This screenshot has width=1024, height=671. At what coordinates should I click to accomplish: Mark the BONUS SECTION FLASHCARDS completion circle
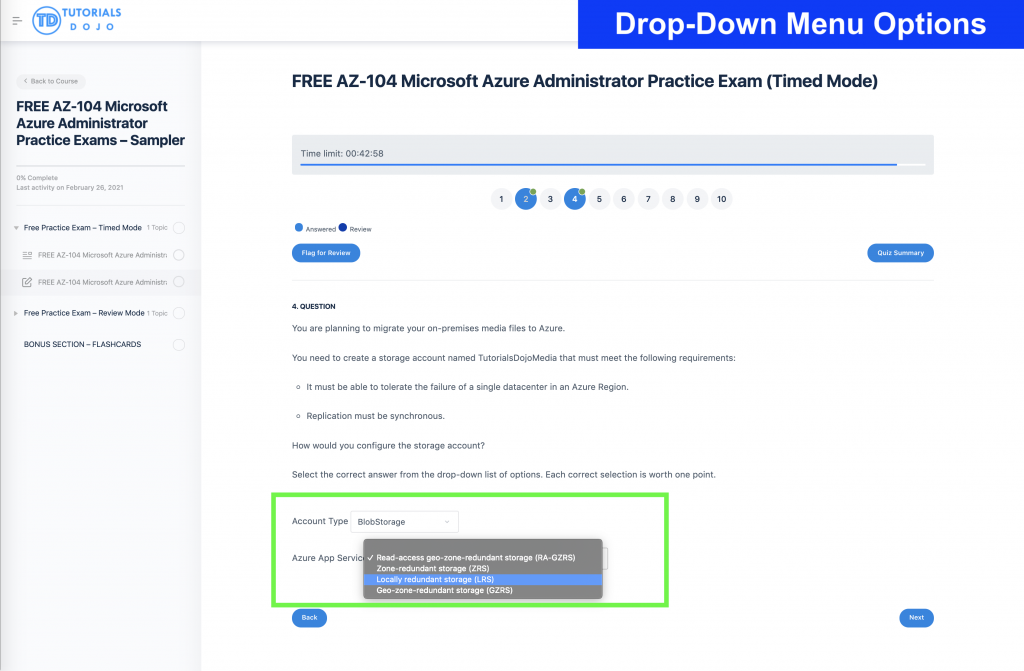pyautogui.click(x=179, y=345)
